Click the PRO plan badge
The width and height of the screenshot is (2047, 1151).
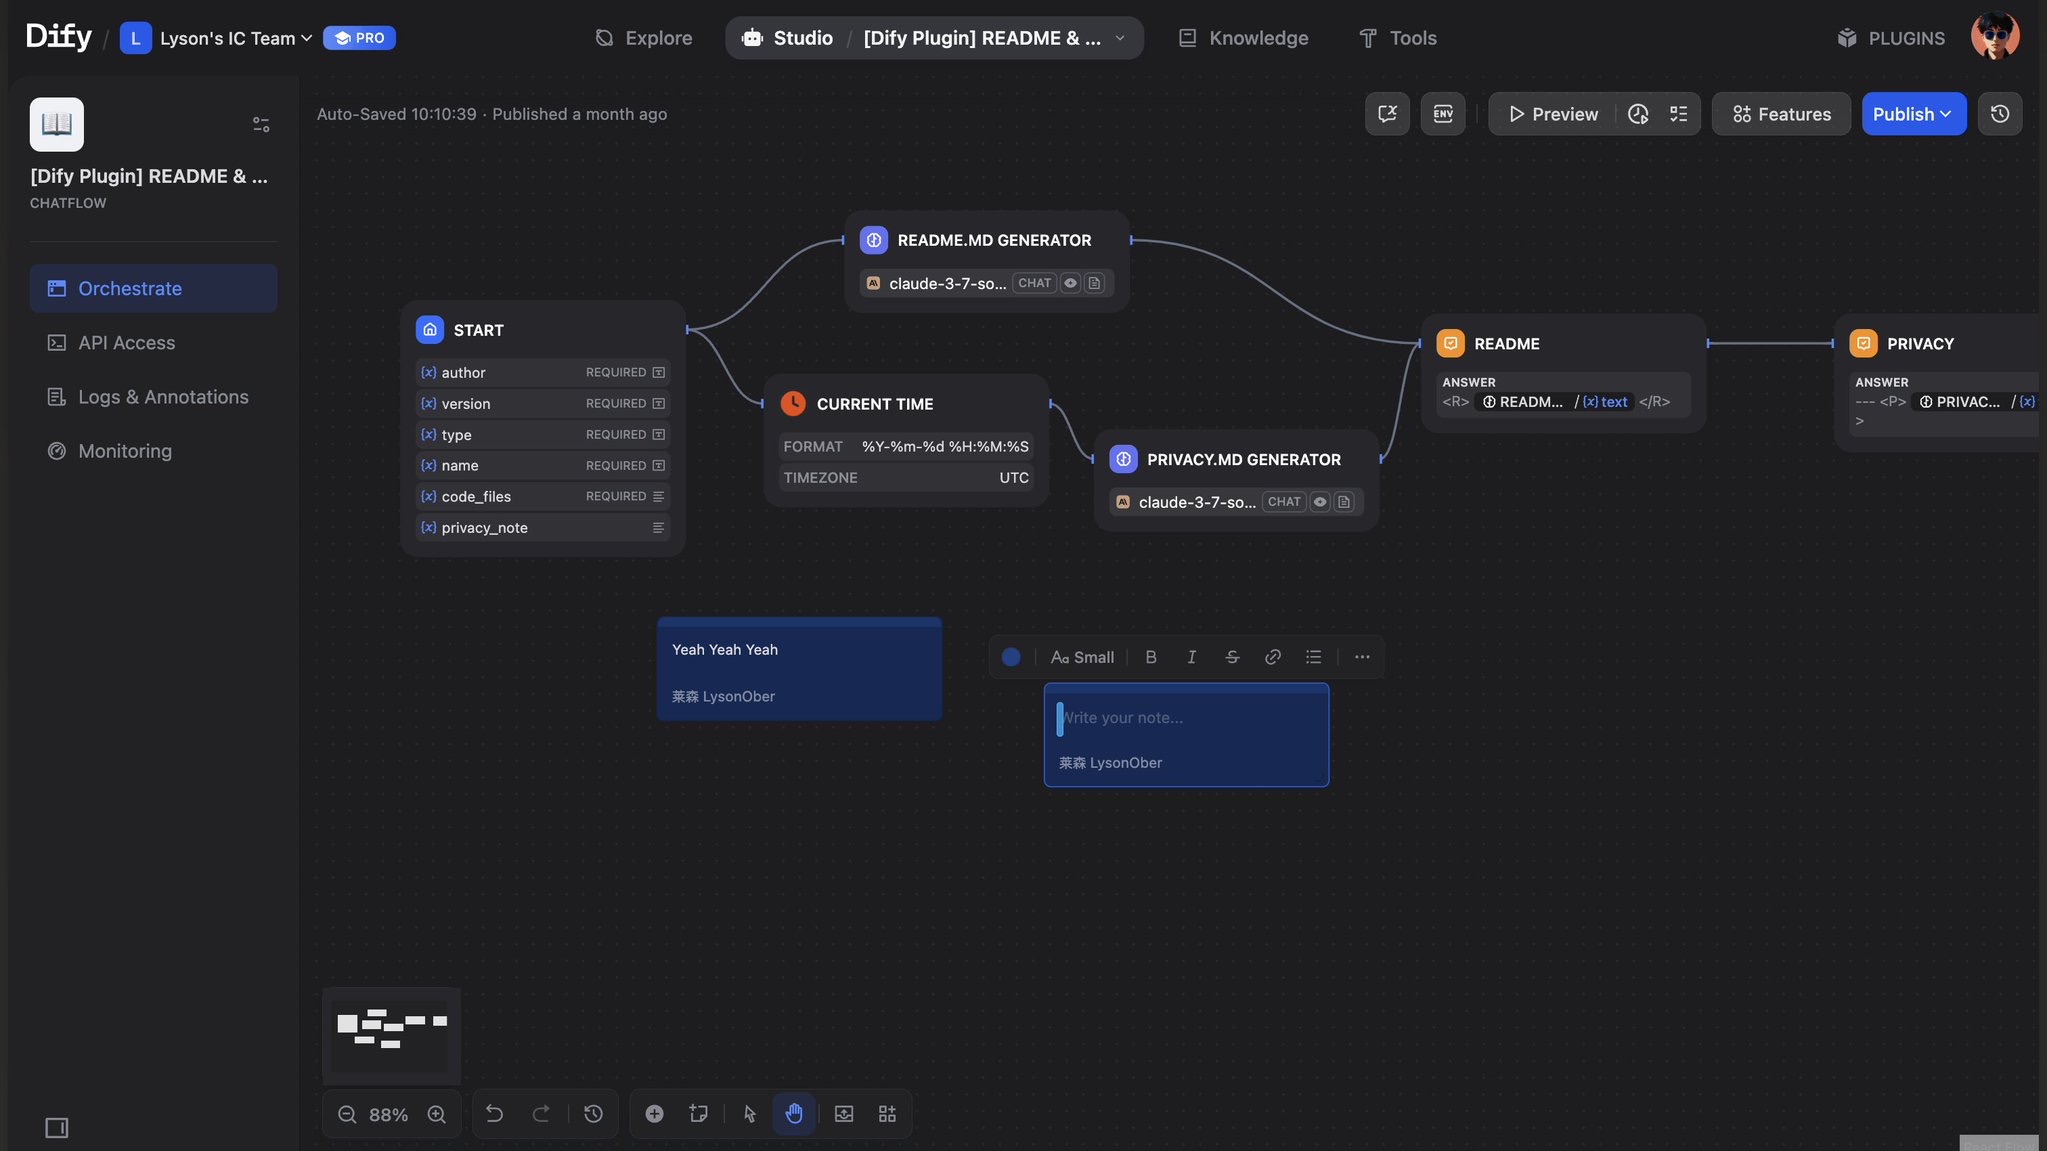359,38
